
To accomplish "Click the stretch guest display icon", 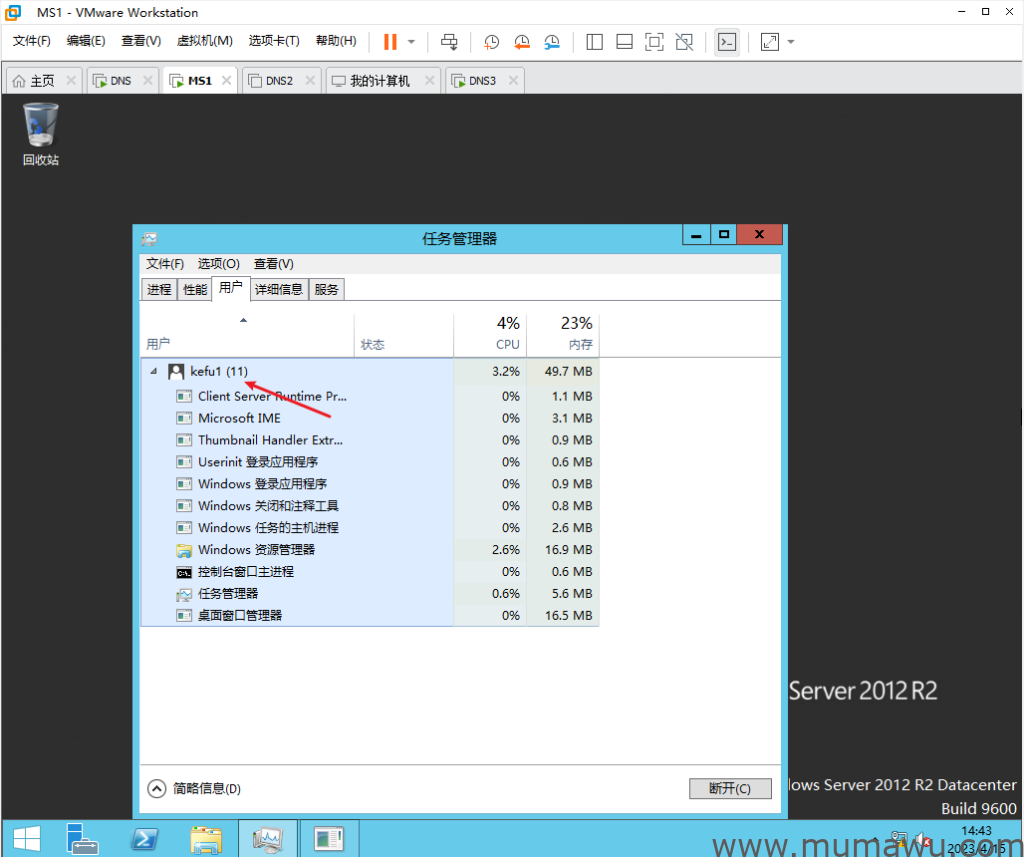I will coord(770,42).
